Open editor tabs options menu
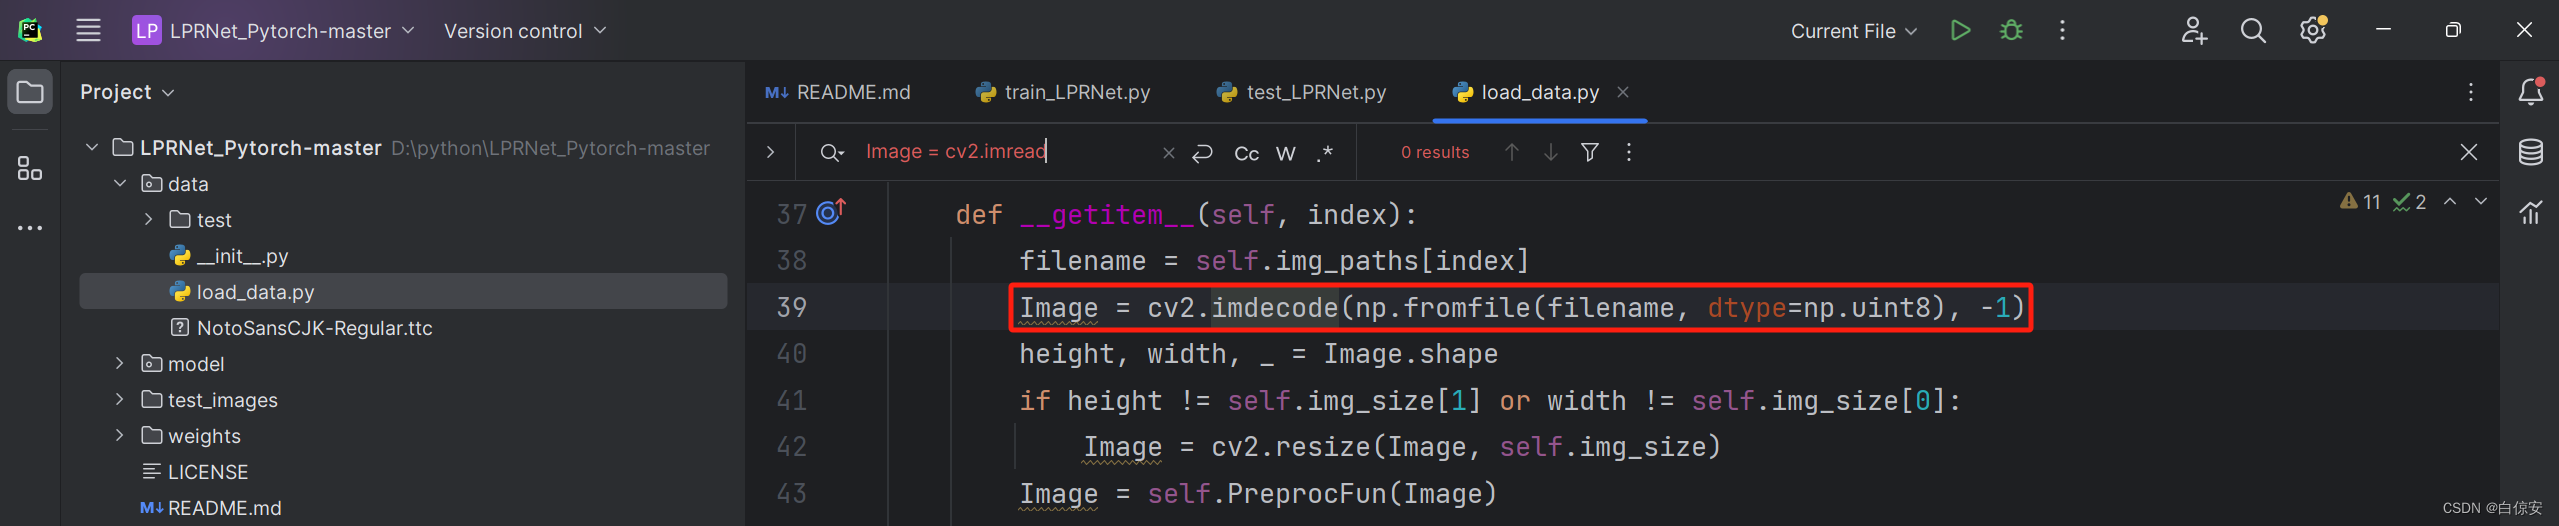 coord(2471,92)
